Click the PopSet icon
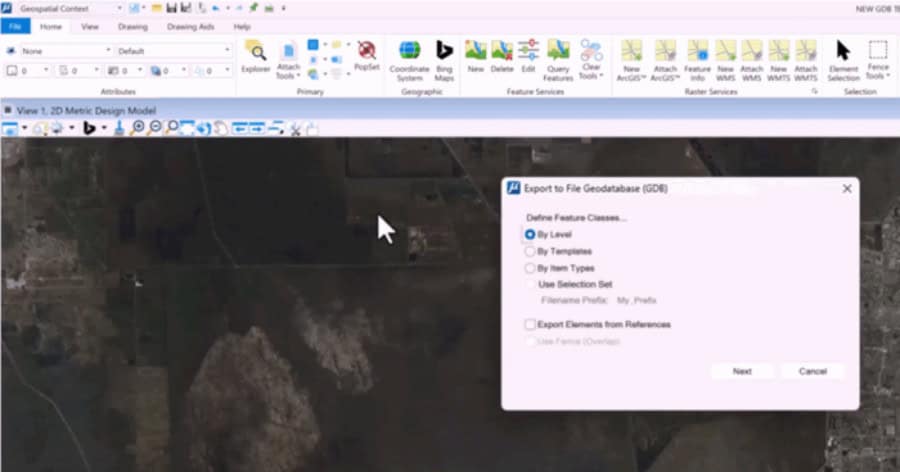Viewport: 900px width, 472px height. [367, 55]
